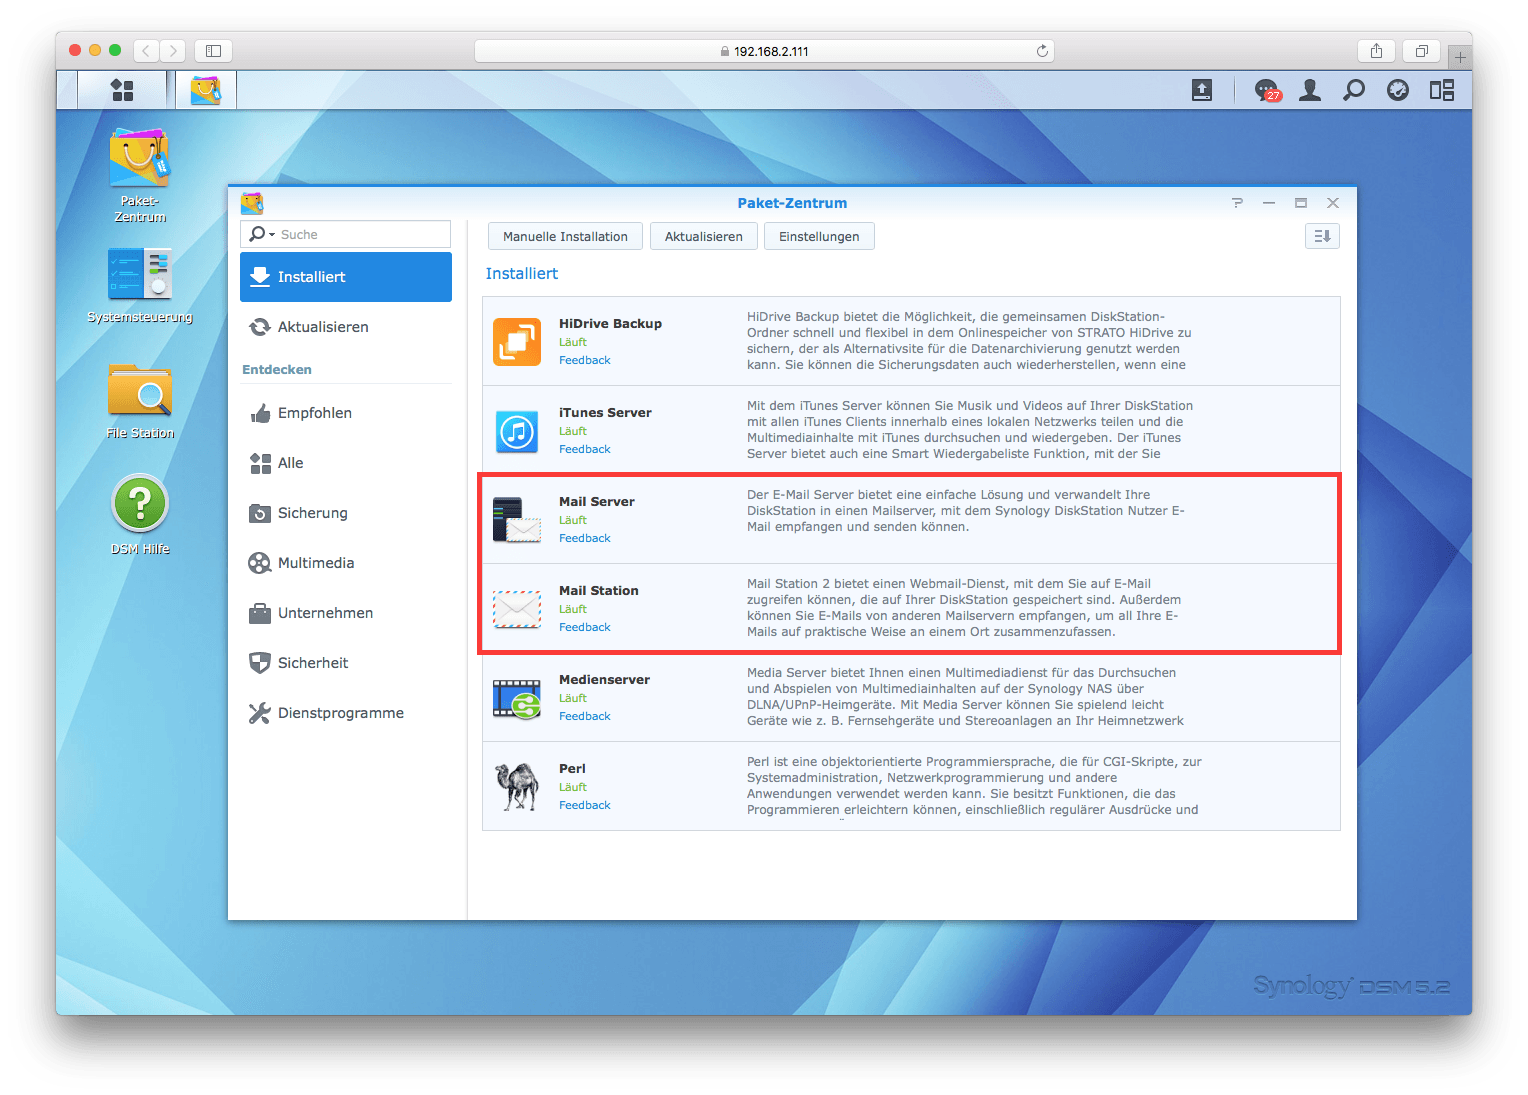Click the Perl title text
The width and height of the screenshot is (1528, 1095).
point(572,768)
